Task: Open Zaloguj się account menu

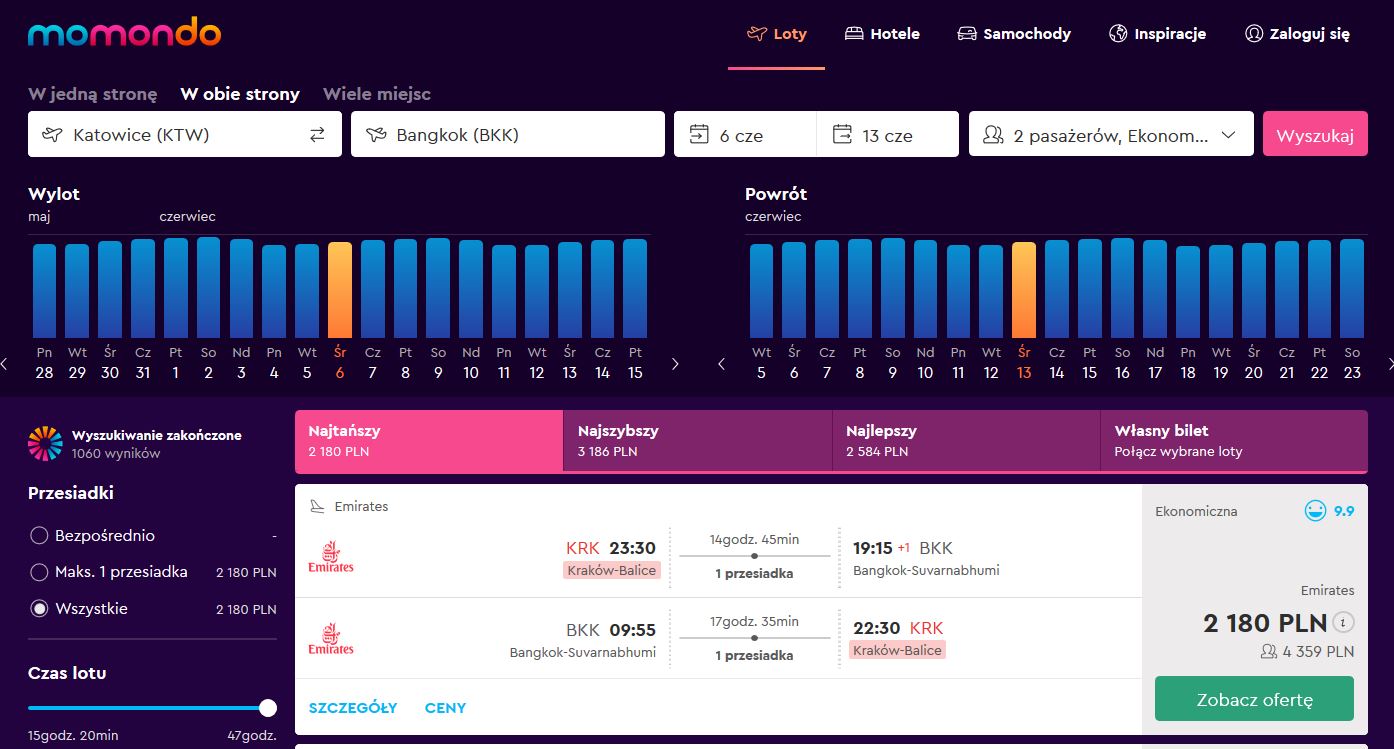Action: (x=1297, y=34)
